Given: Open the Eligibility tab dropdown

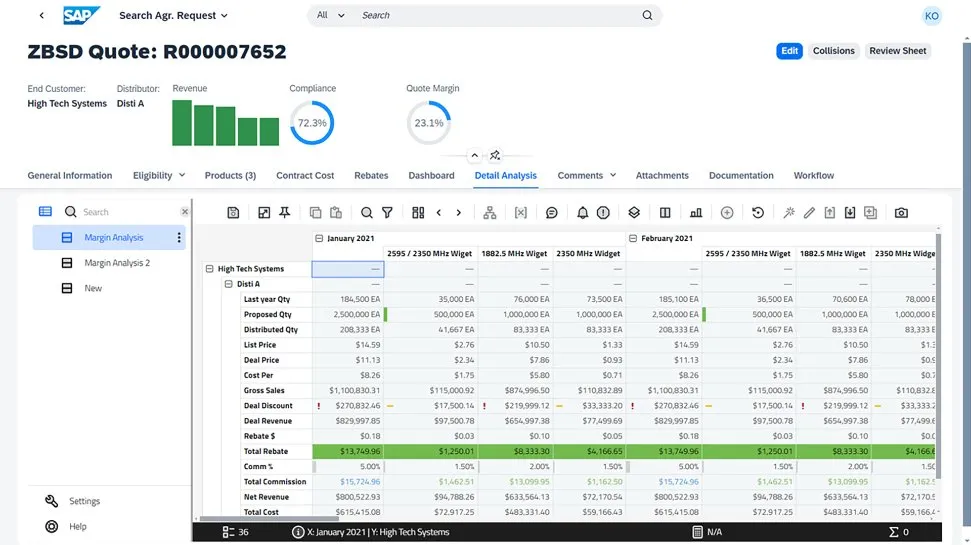Looking at the screenshot, I should 181,176.
